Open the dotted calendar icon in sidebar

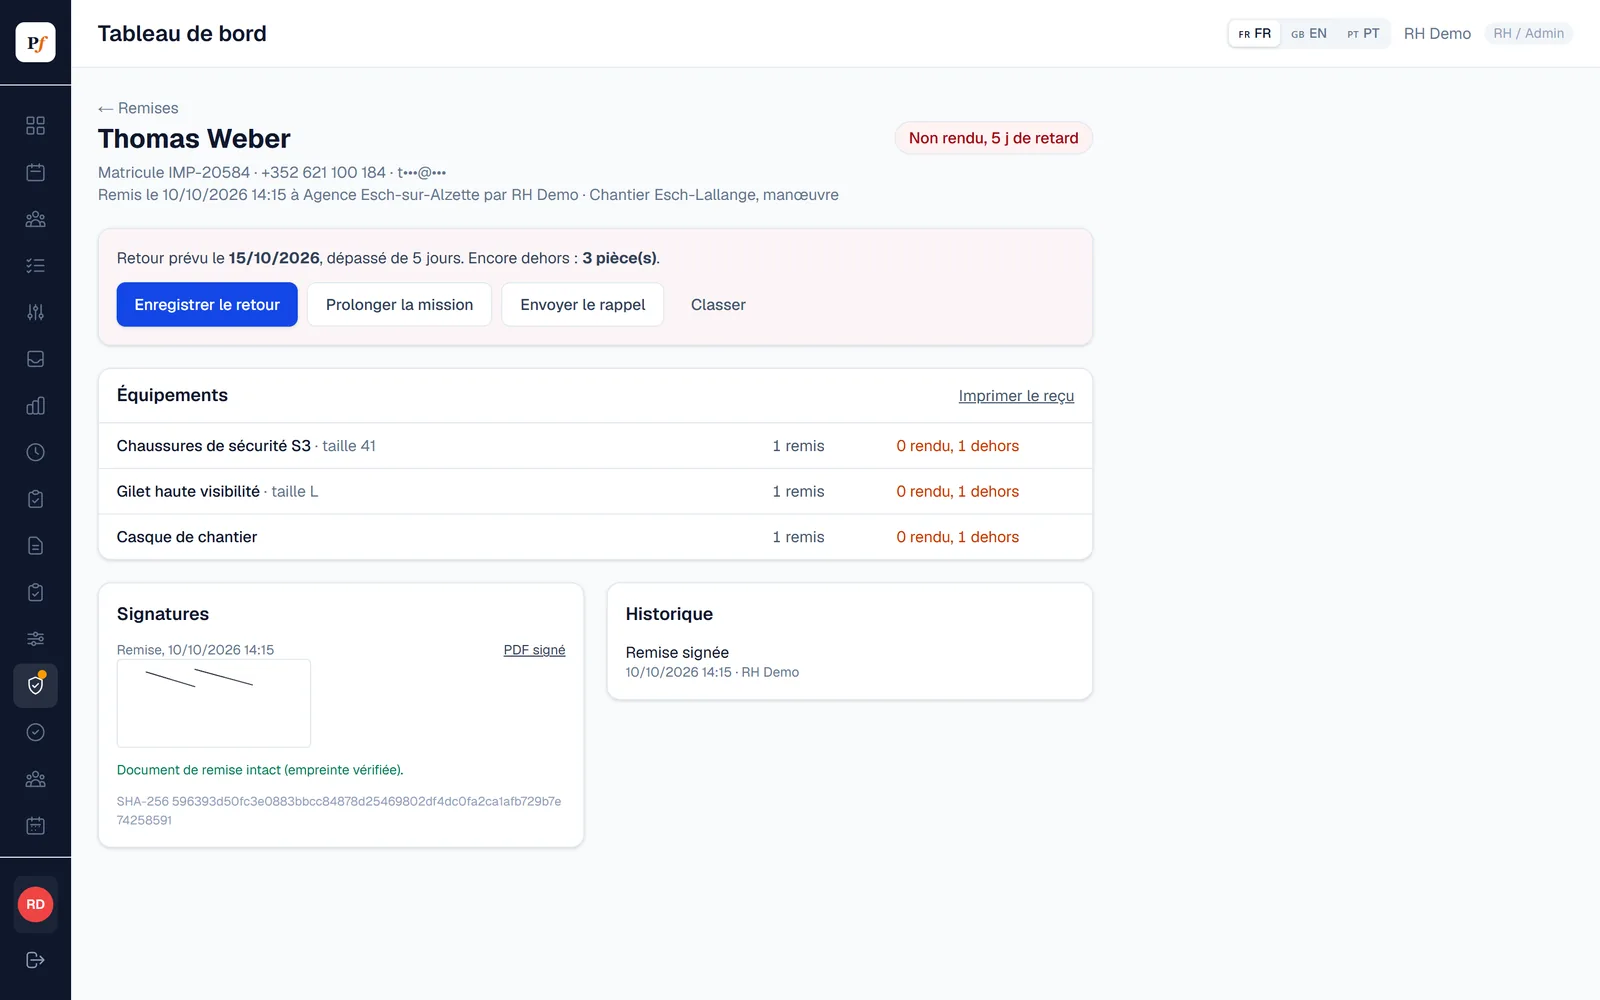tap(35, 826)
